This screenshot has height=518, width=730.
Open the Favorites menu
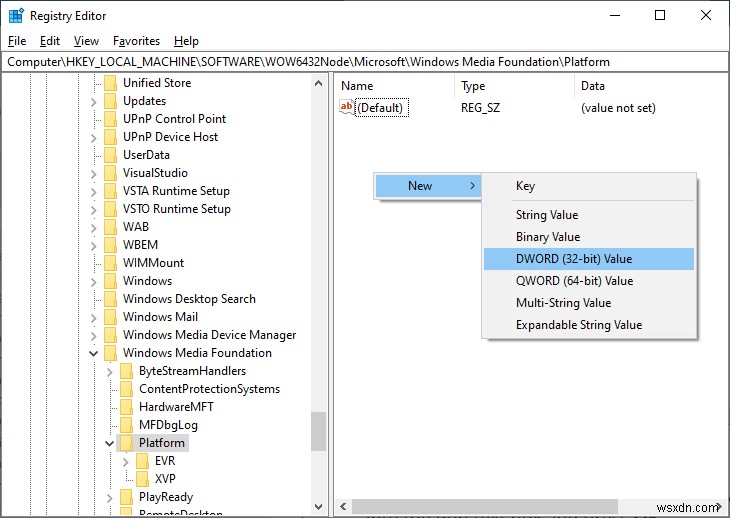click(136, 41)
